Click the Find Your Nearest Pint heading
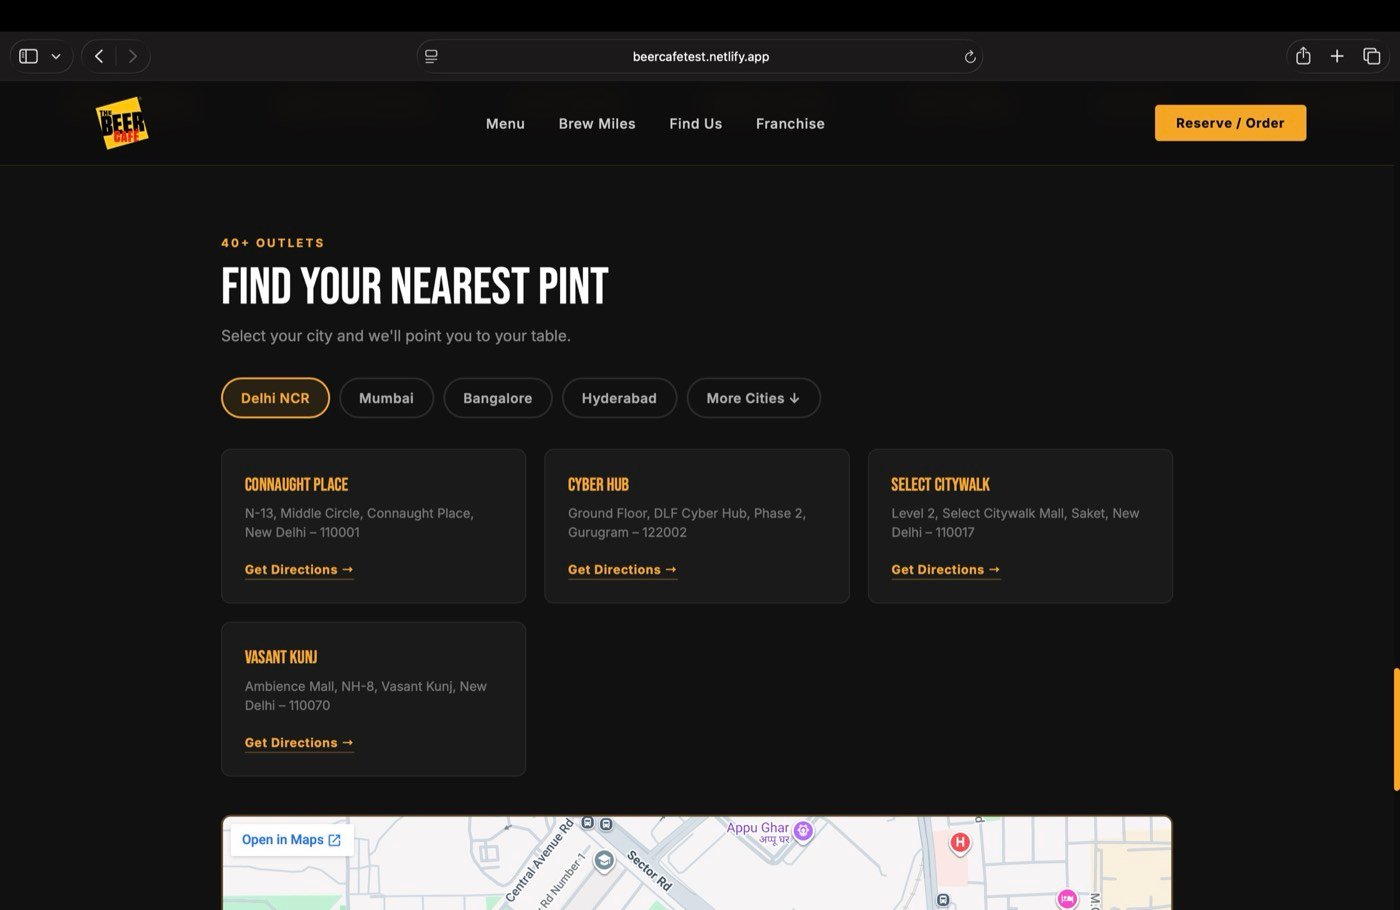Image resolution: width=1400 pixels, height=910 pixels. 414,287
